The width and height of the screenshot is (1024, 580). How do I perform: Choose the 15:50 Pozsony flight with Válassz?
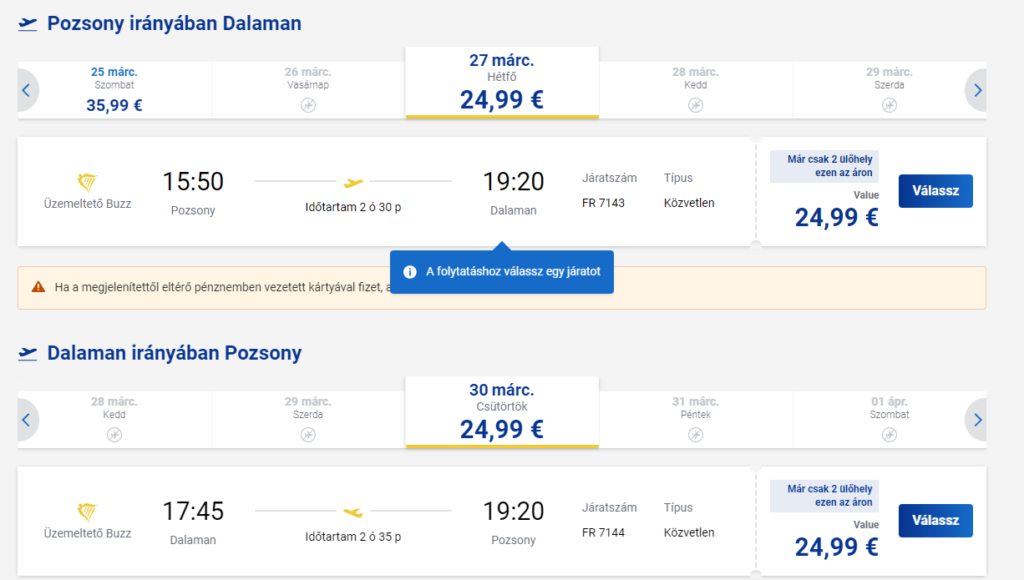click(x=935, y=191)
